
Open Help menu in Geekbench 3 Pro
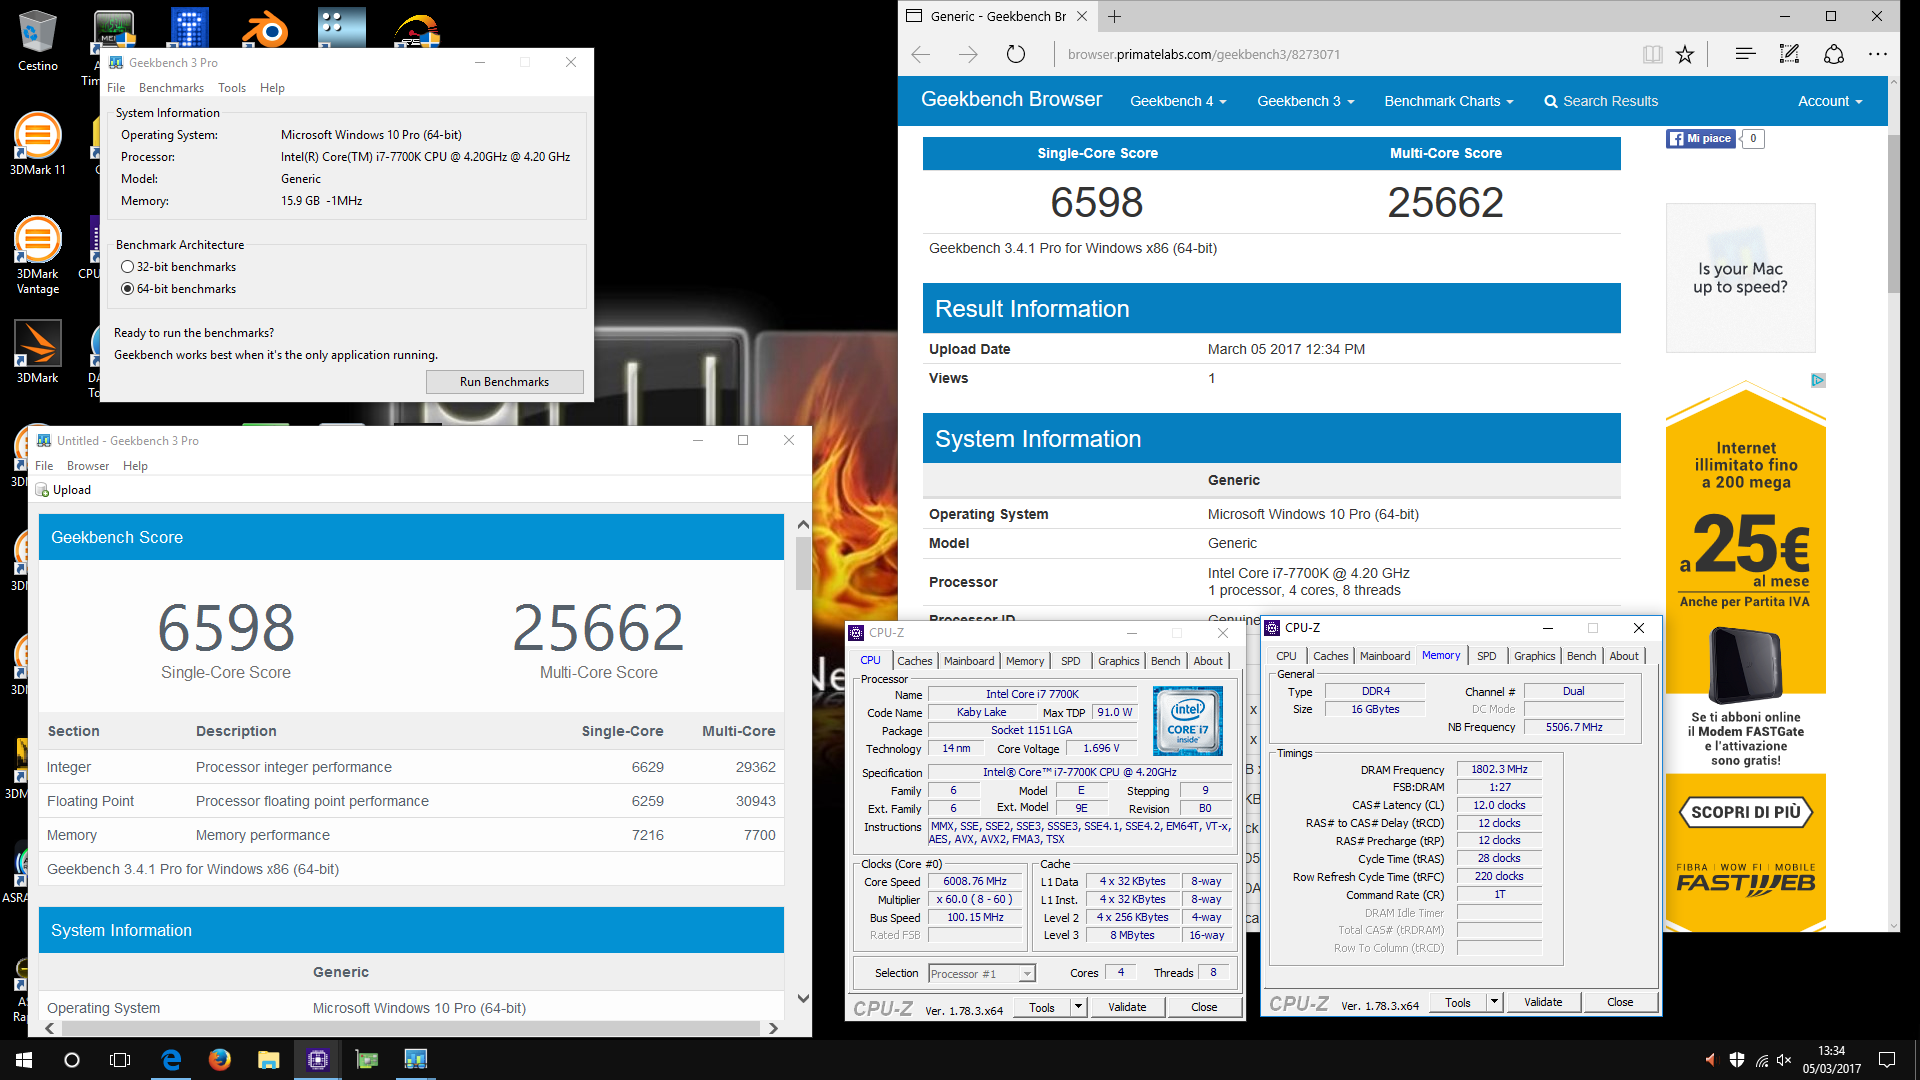(x=272, y=88)
